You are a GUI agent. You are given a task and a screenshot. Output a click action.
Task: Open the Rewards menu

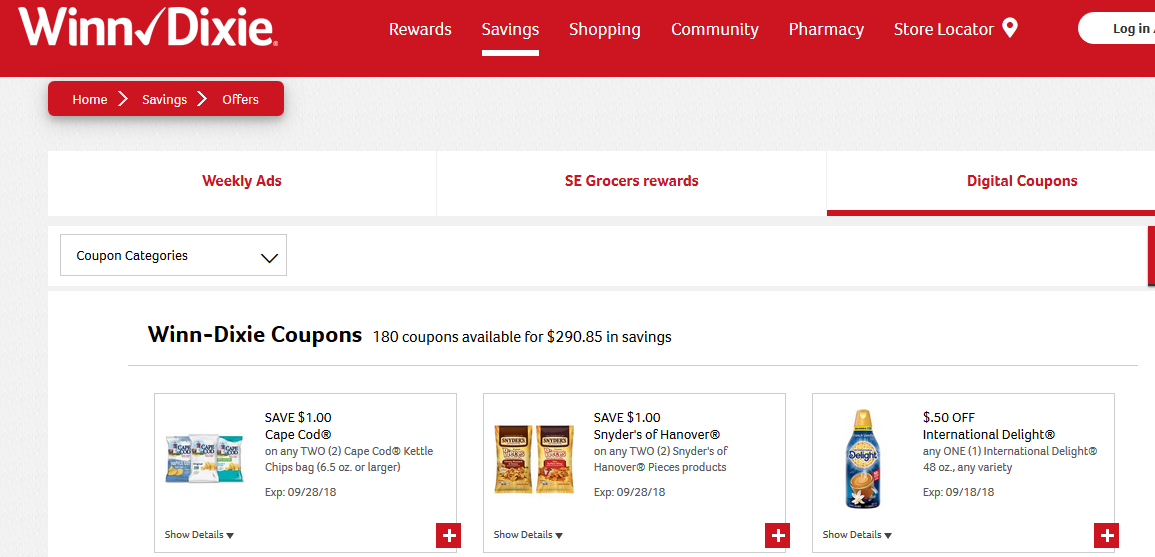click(420, 29)
